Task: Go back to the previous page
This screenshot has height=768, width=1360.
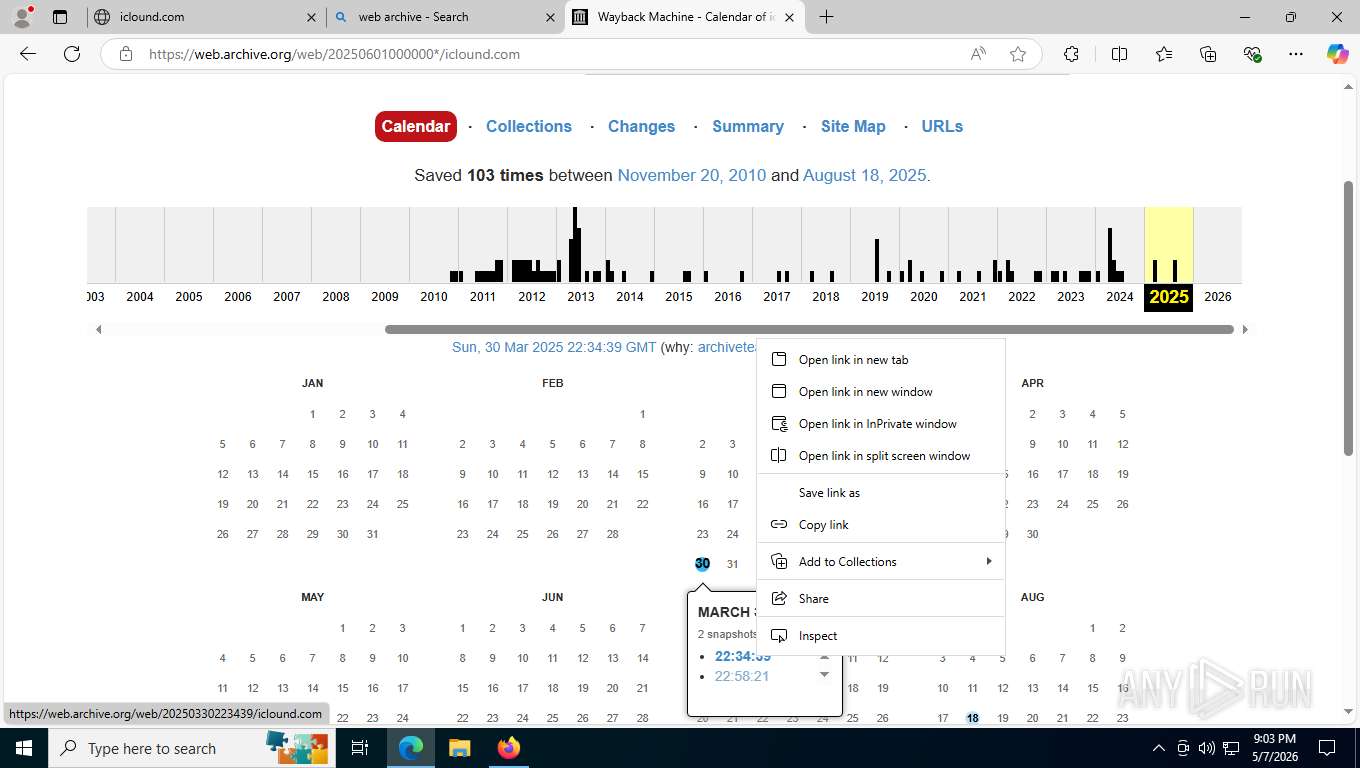Action: (28, 54)
